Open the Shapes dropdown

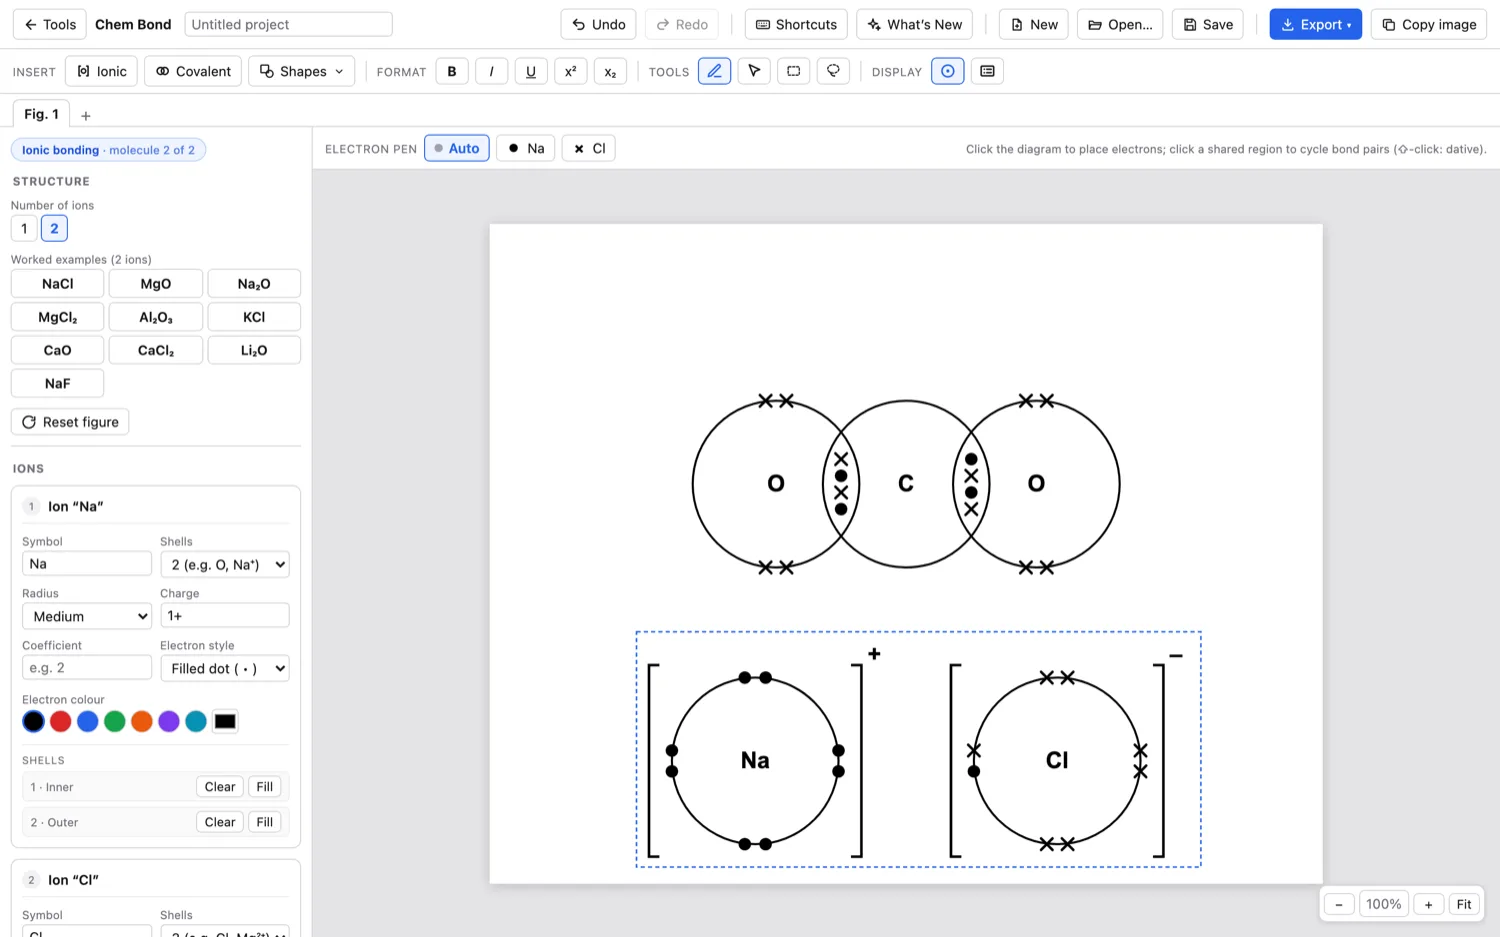pyautogui.click(x=301, y=71)
